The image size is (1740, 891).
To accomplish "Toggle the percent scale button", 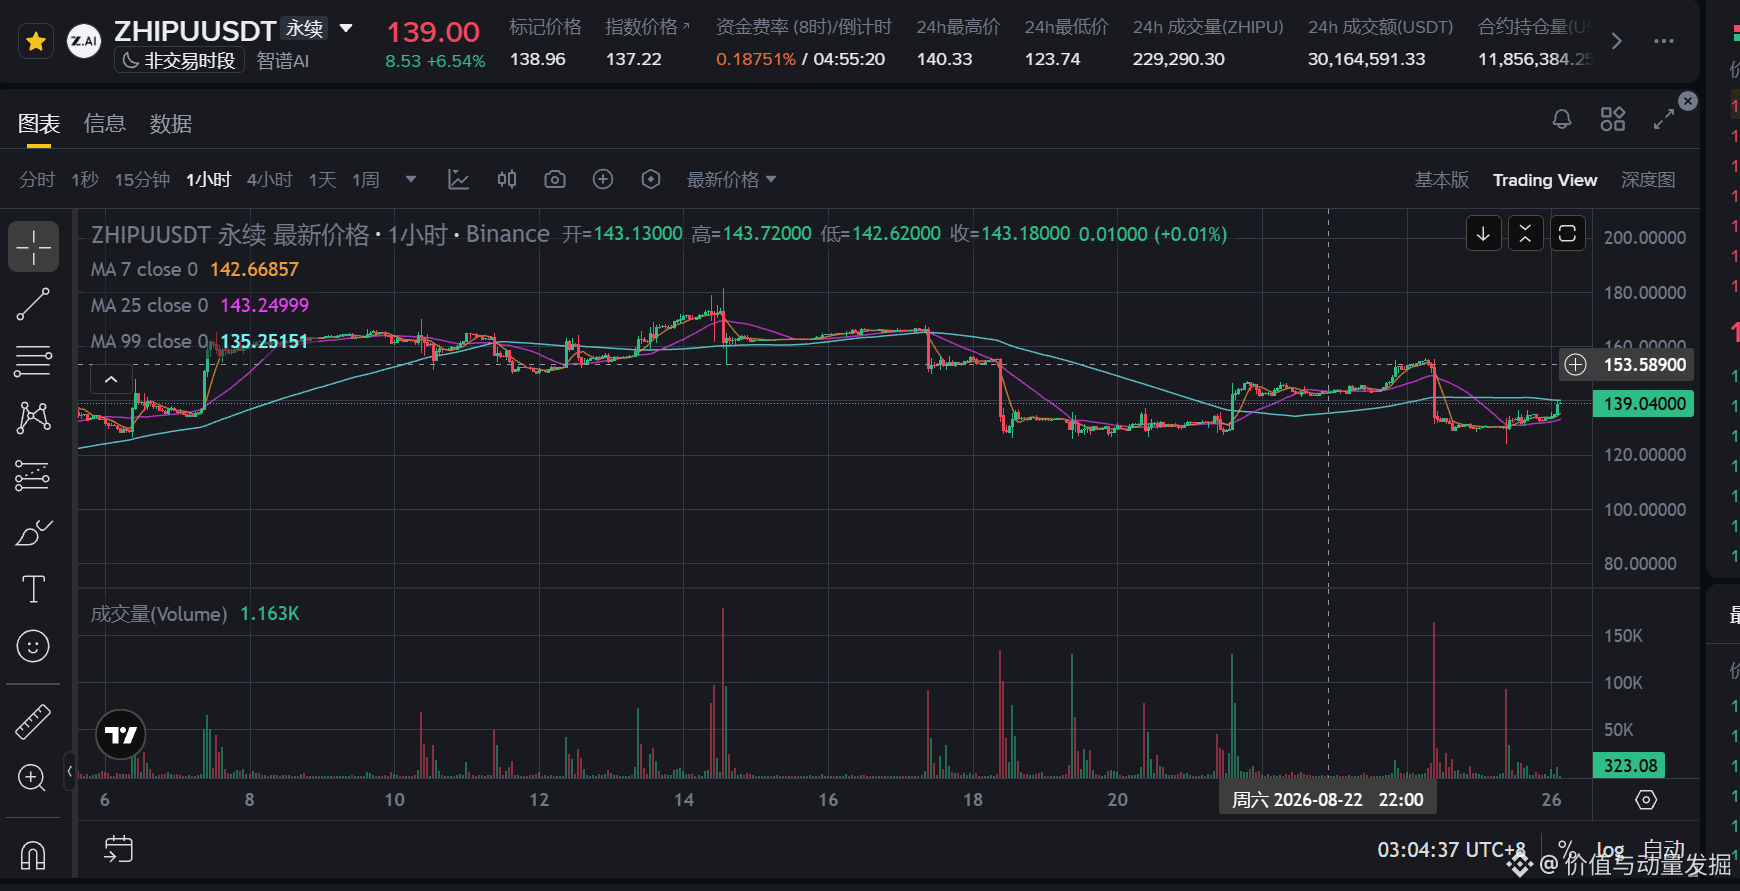I will (1566, 849).
